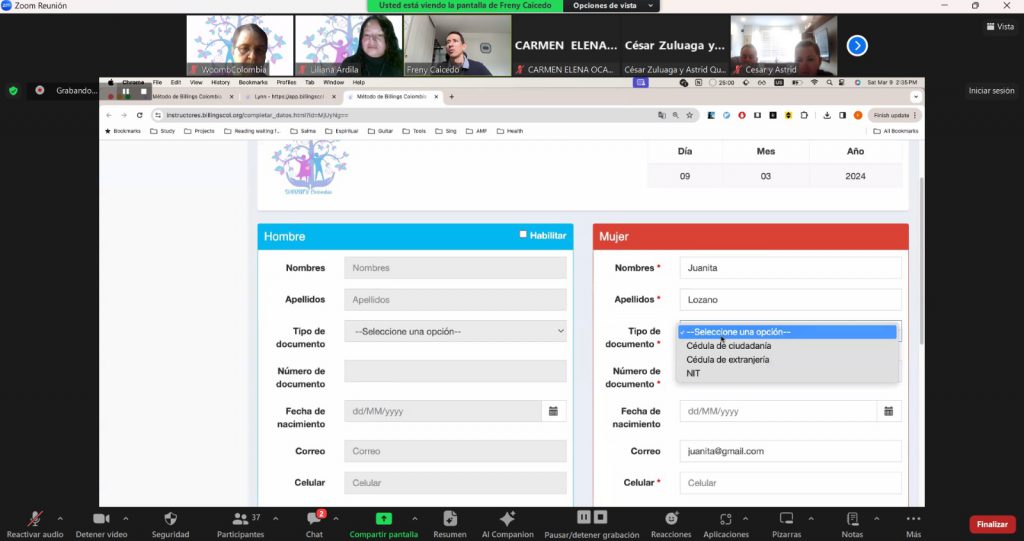
Task: Click the red Finalizar button
Action: coord(992,524)
